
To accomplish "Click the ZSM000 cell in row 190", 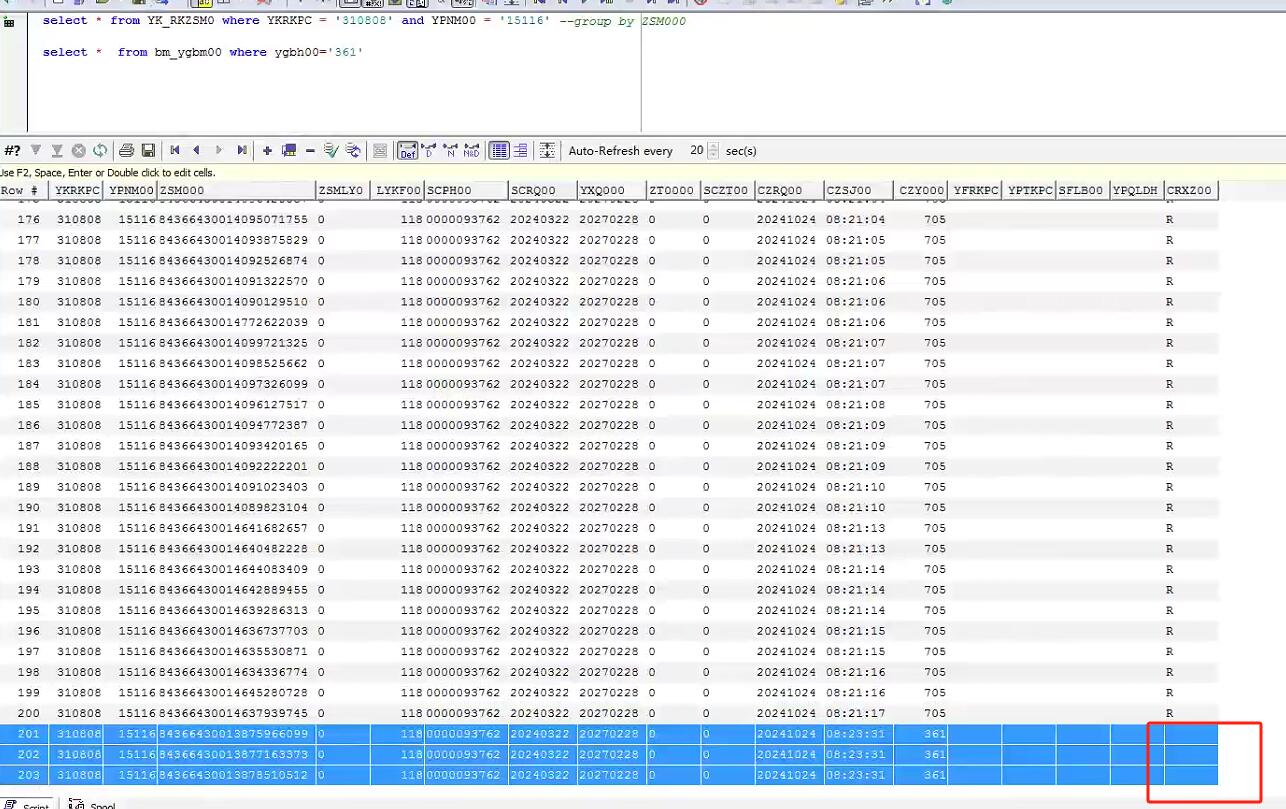I will click(235, 508).
